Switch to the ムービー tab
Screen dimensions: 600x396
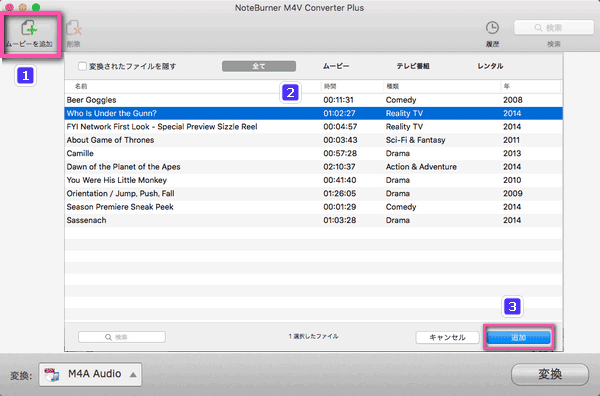coord(336,66)
